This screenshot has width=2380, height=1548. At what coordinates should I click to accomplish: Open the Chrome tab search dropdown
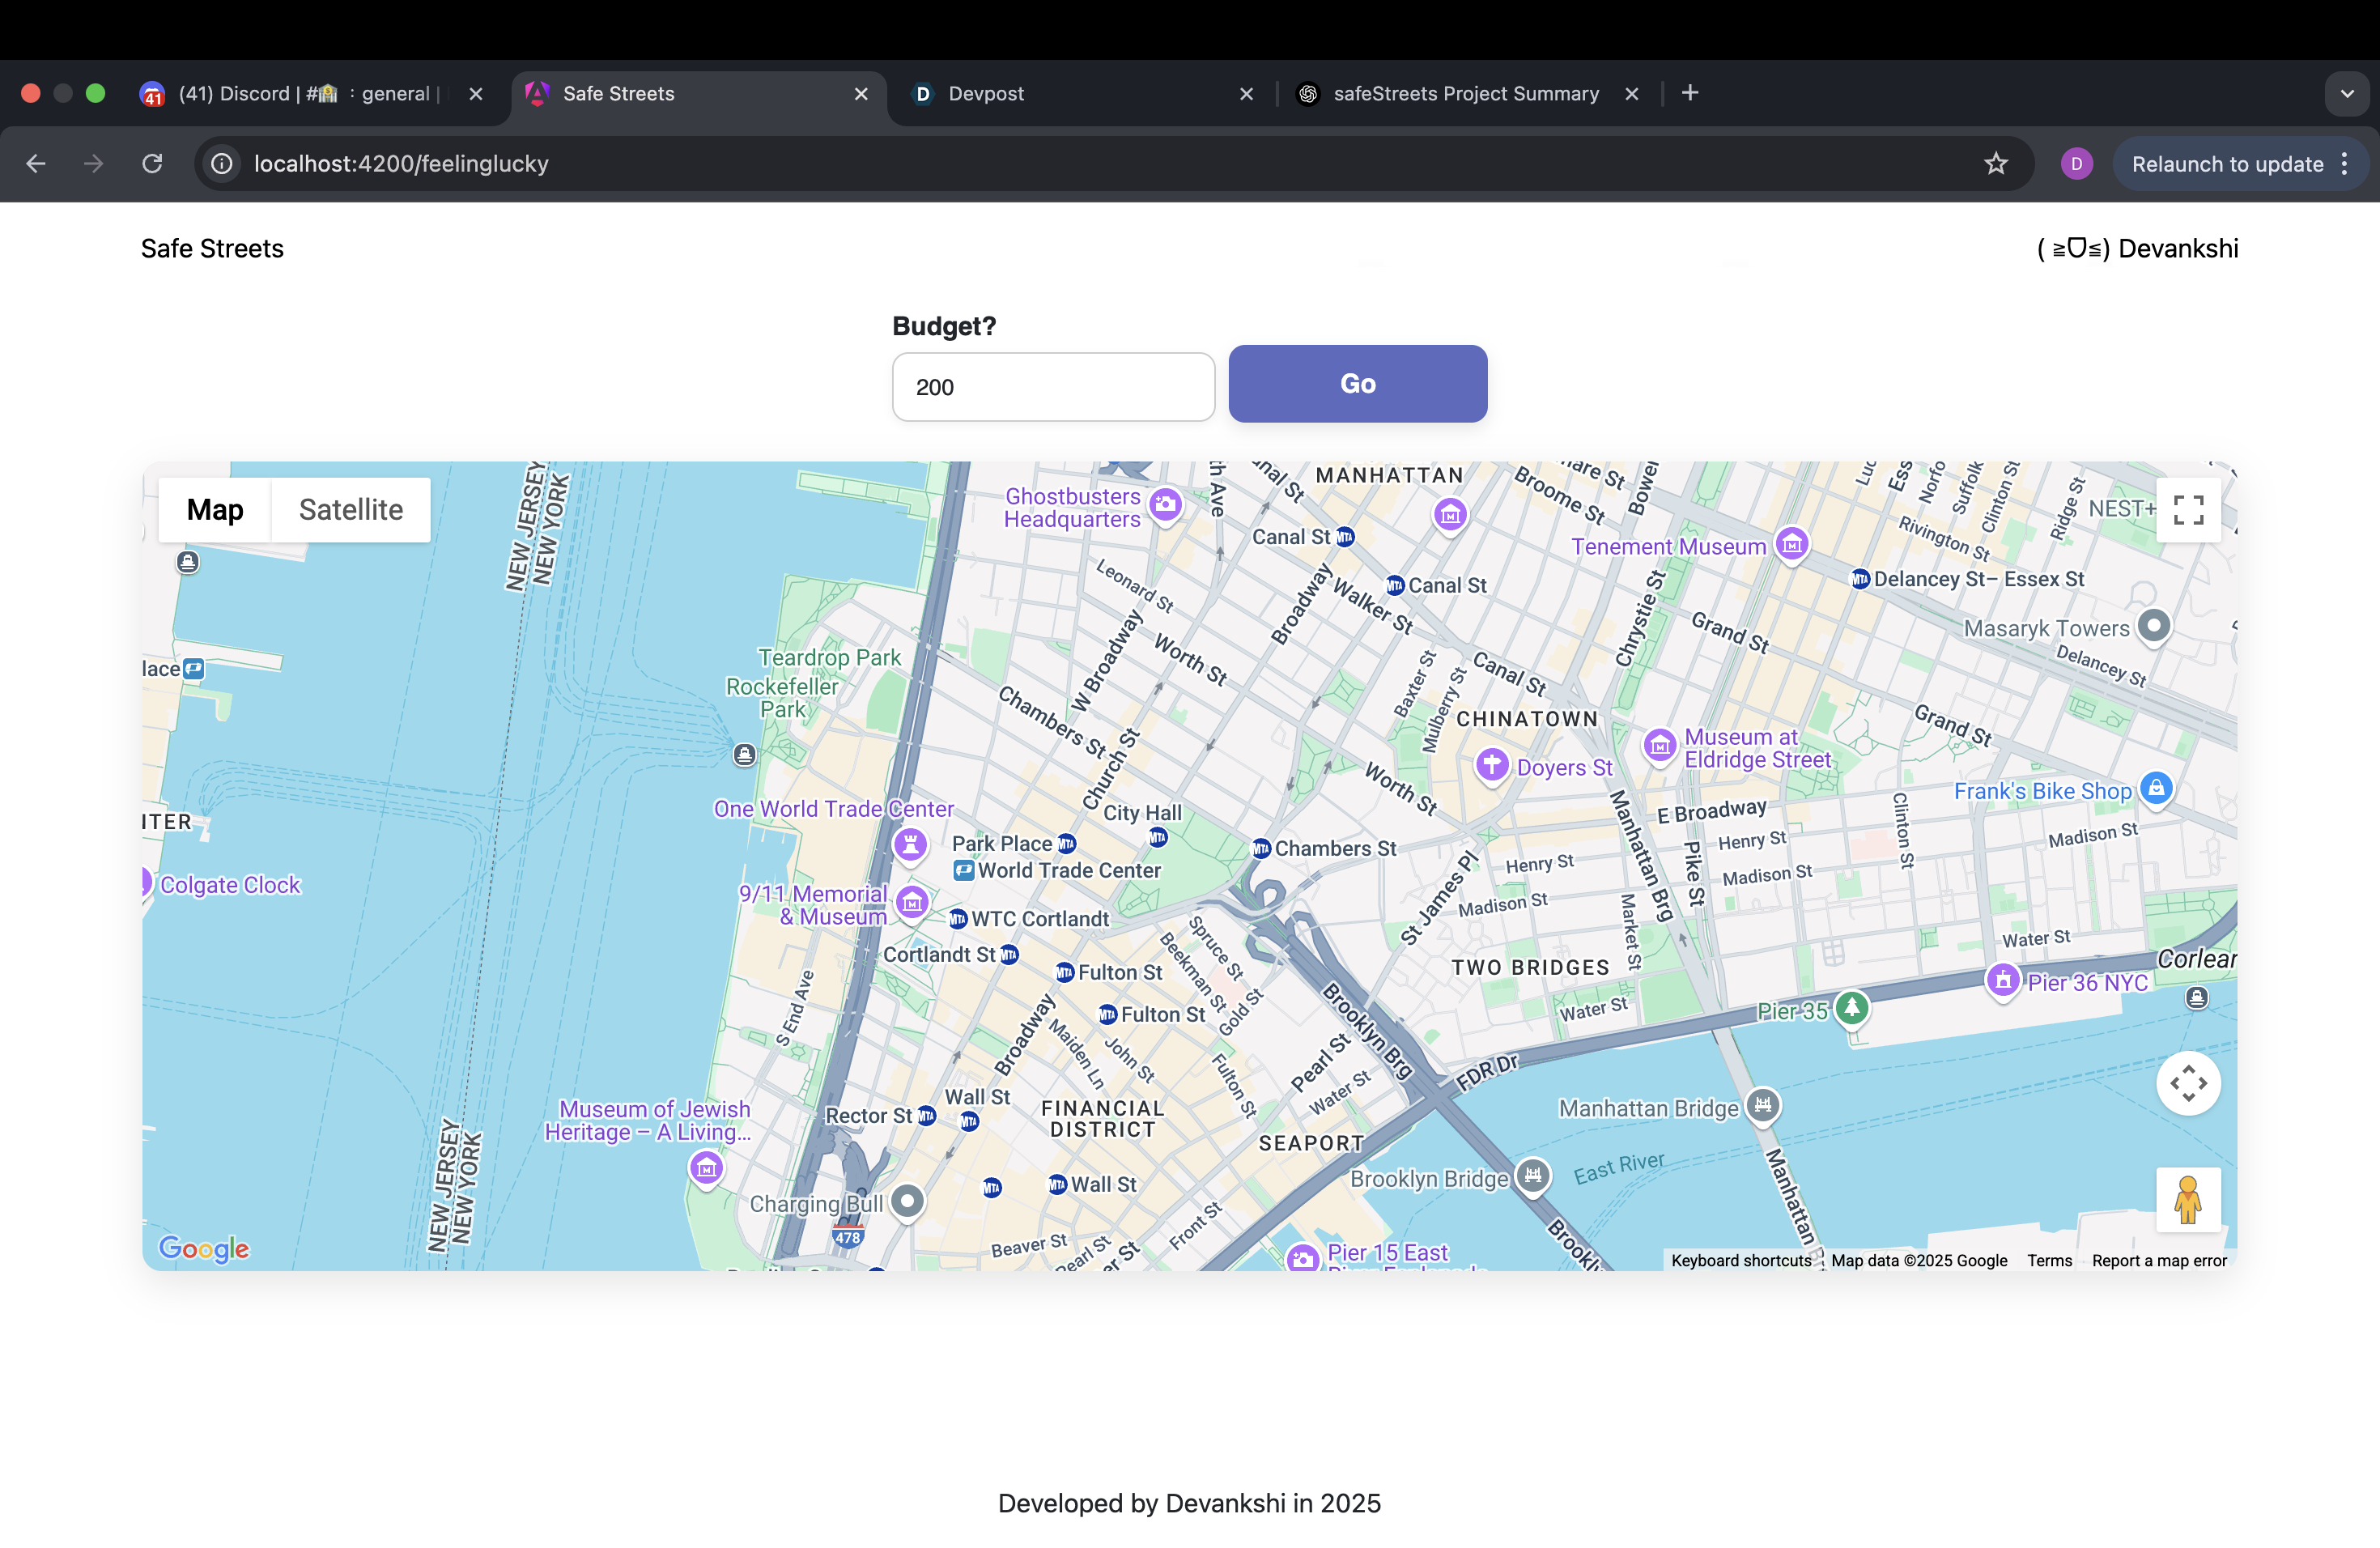[2346, 94]
